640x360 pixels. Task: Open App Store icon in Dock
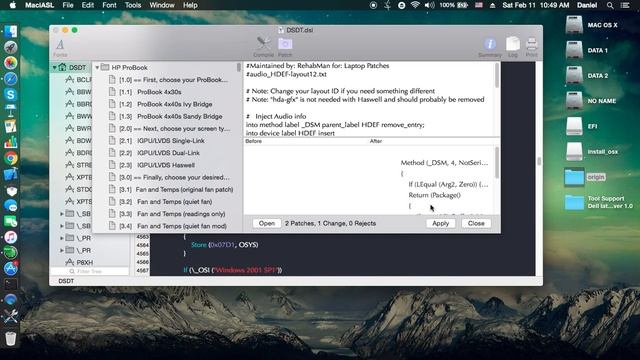[x=11, y=268]
